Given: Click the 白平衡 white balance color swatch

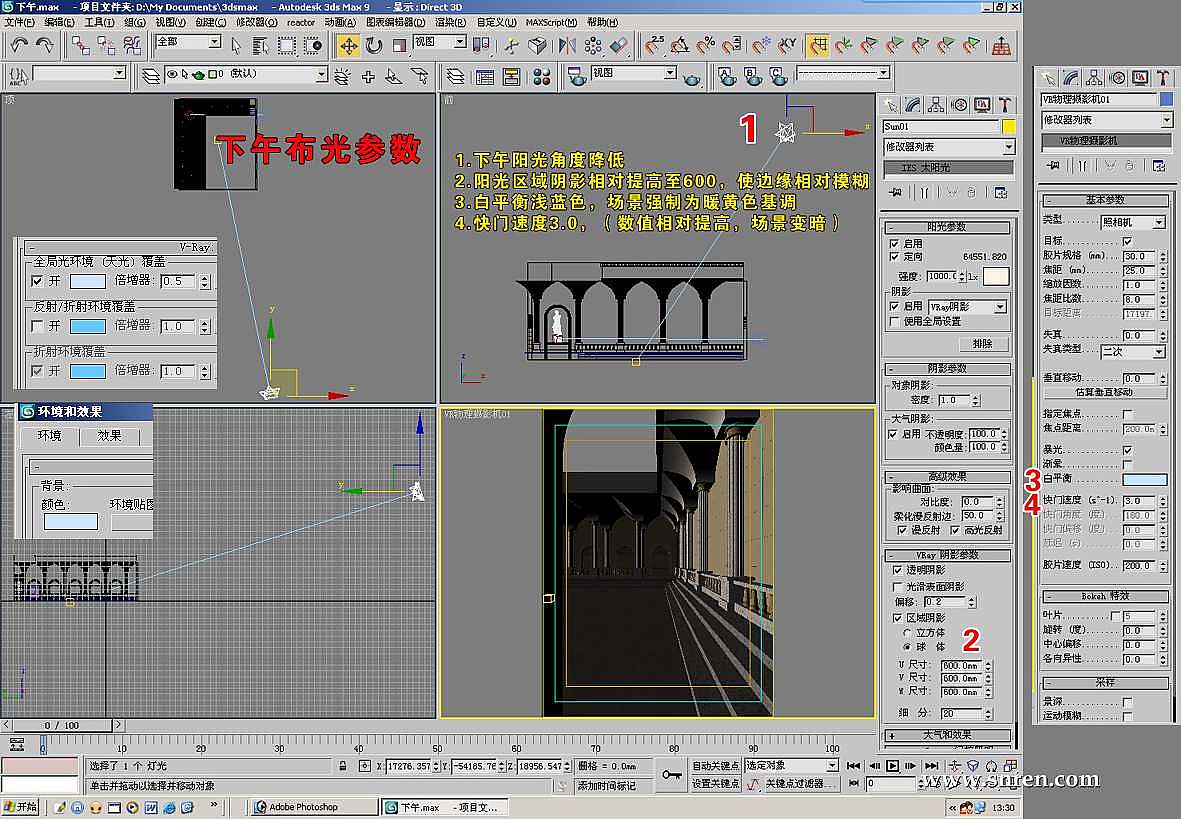Looking at the screenshot, I should pos(1144,480).
